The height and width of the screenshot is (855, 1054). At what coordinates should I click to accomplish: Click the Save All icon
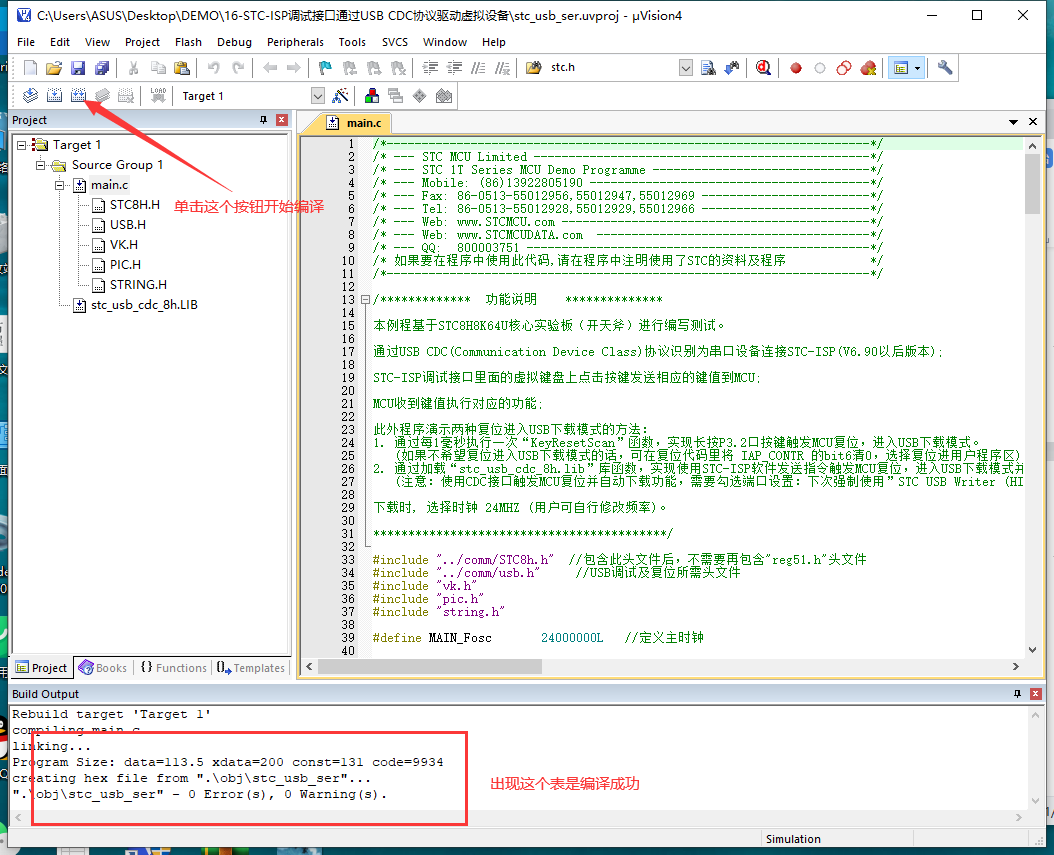pyautogui.click(x=102, y=68)
